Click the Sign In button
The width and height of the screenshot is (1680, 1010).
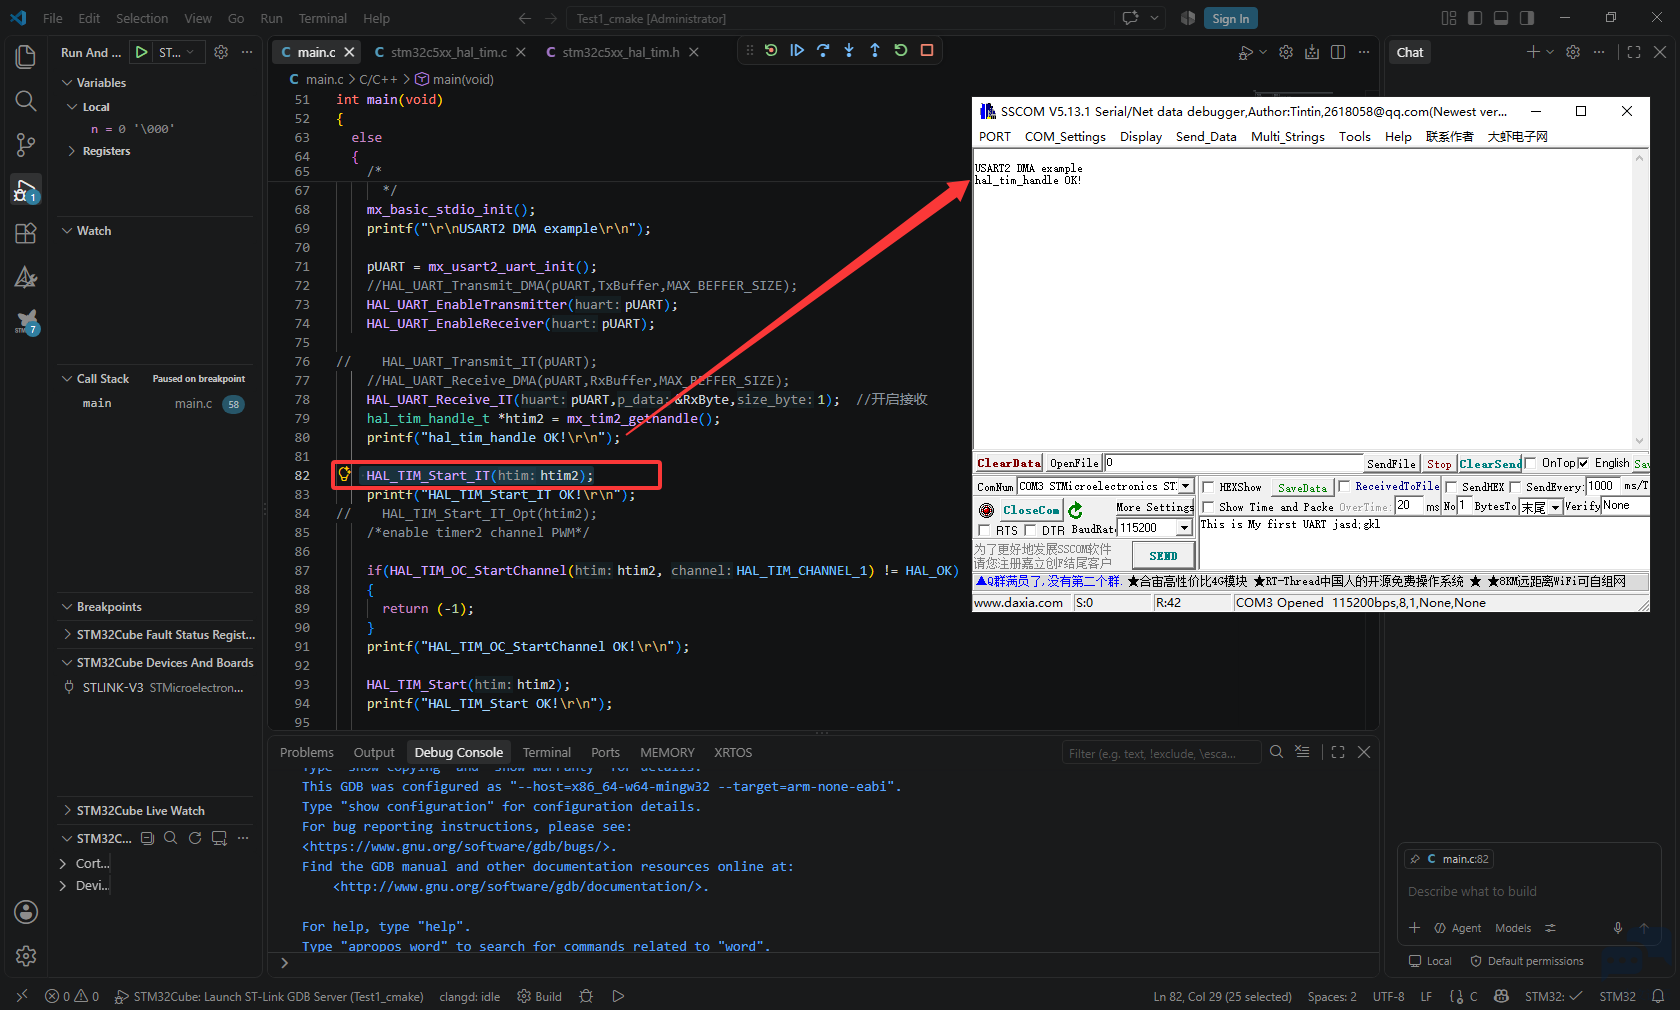1230,18
